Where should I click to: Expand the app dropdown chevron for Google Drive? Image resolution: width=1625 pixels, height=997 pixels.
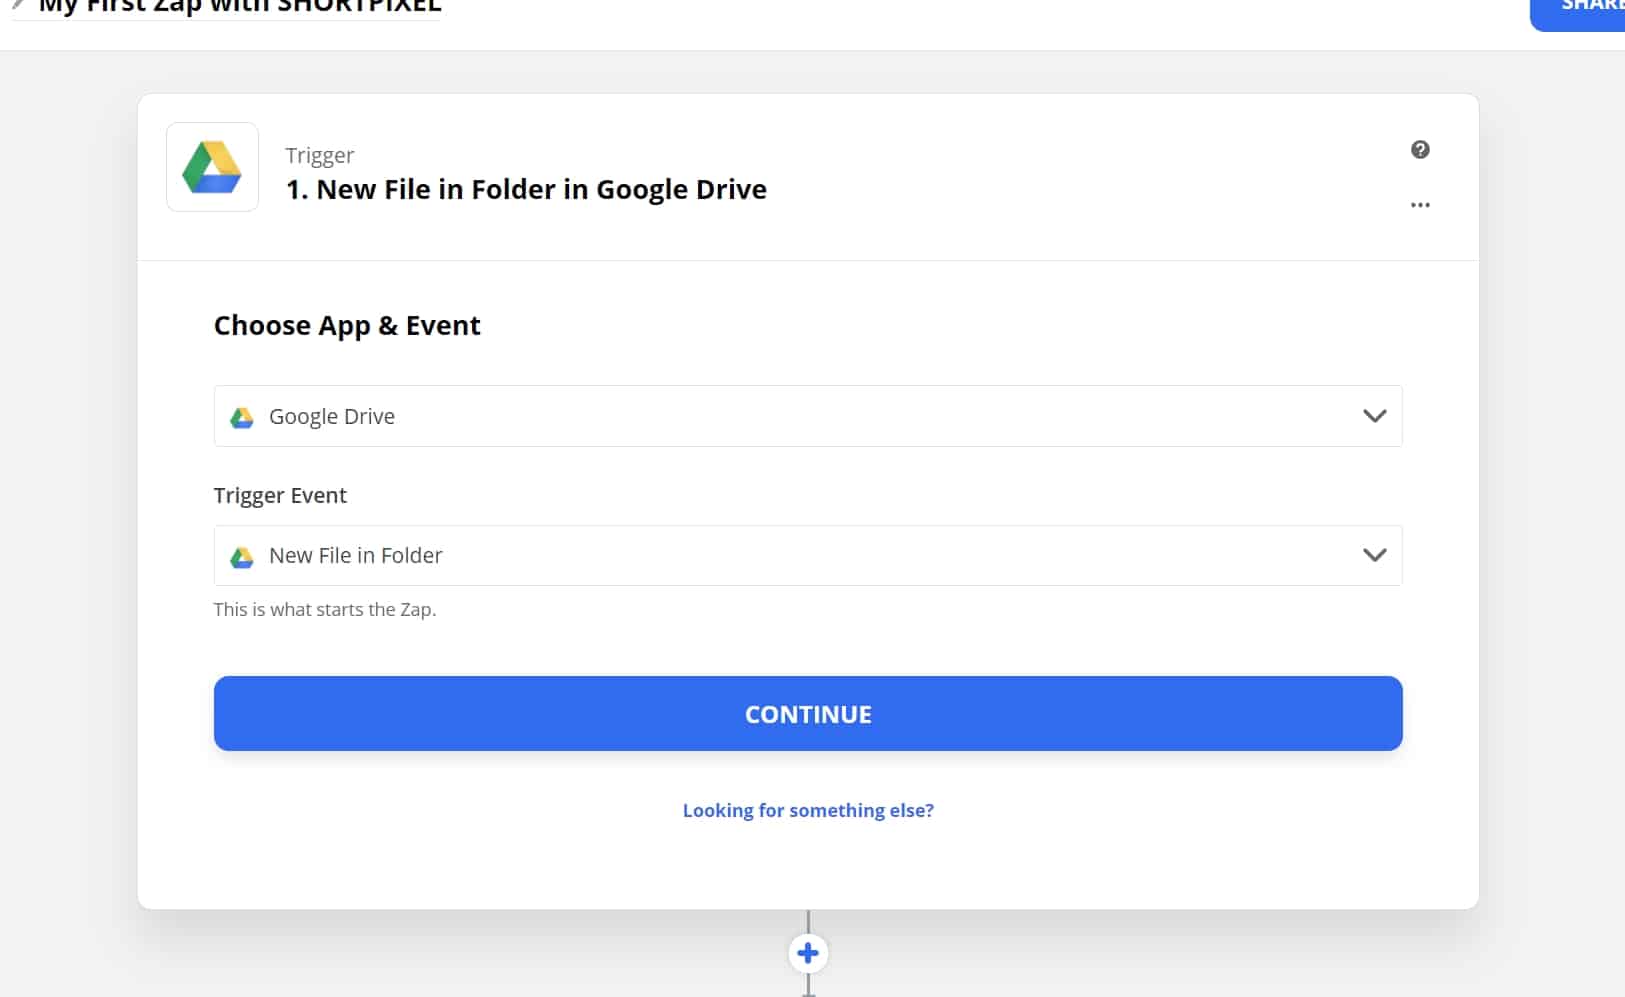pyautogui.click(x=1374, y=416)
